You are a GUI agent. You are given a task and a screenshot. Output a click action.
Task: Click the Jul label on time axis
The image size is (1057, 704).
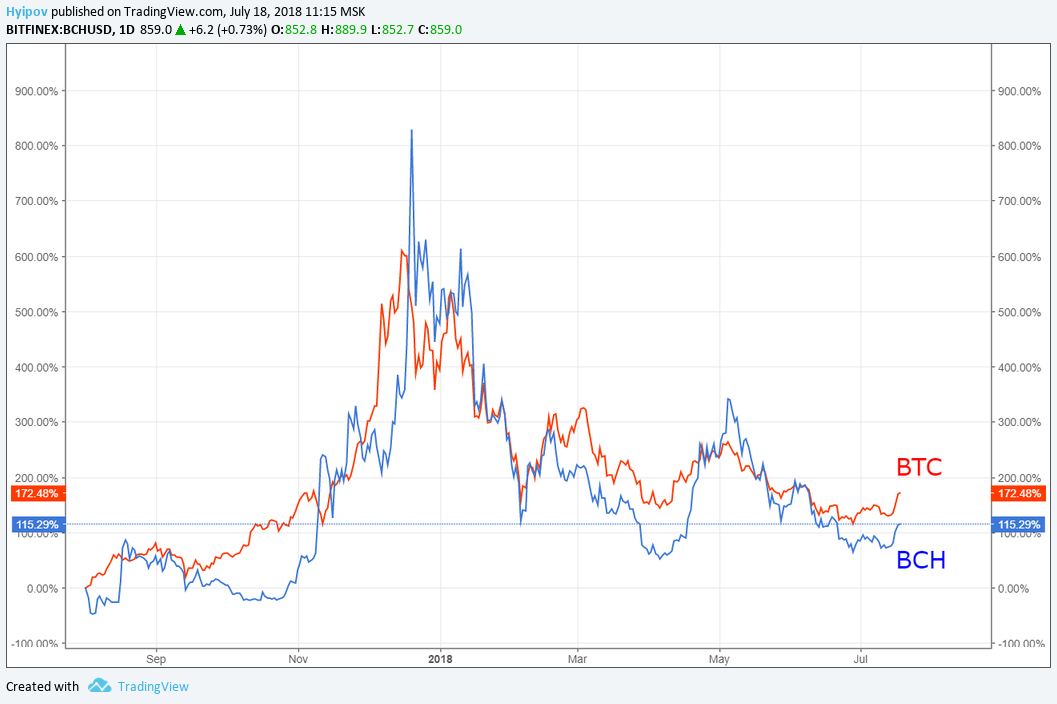pos(860,659)
